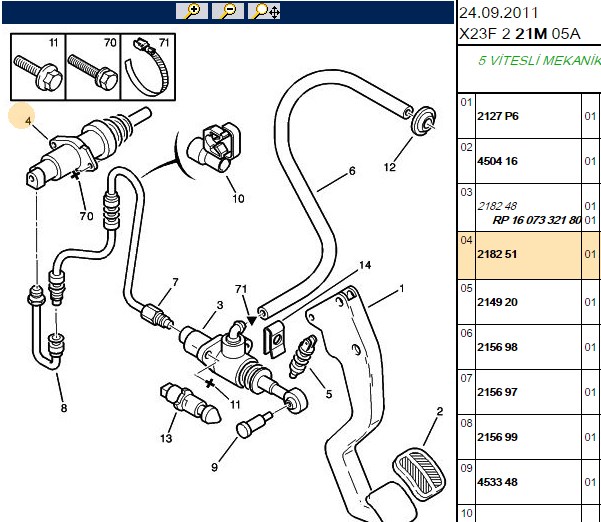Click callout 70 under the slave cylinder
The image size is (601, 522).
[x=86, y=216]
